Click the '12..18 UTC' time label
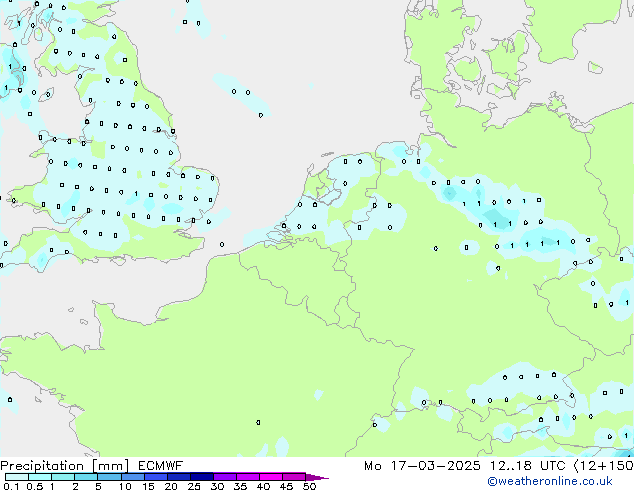Screen dimensions: 634x490 (527, 466)
